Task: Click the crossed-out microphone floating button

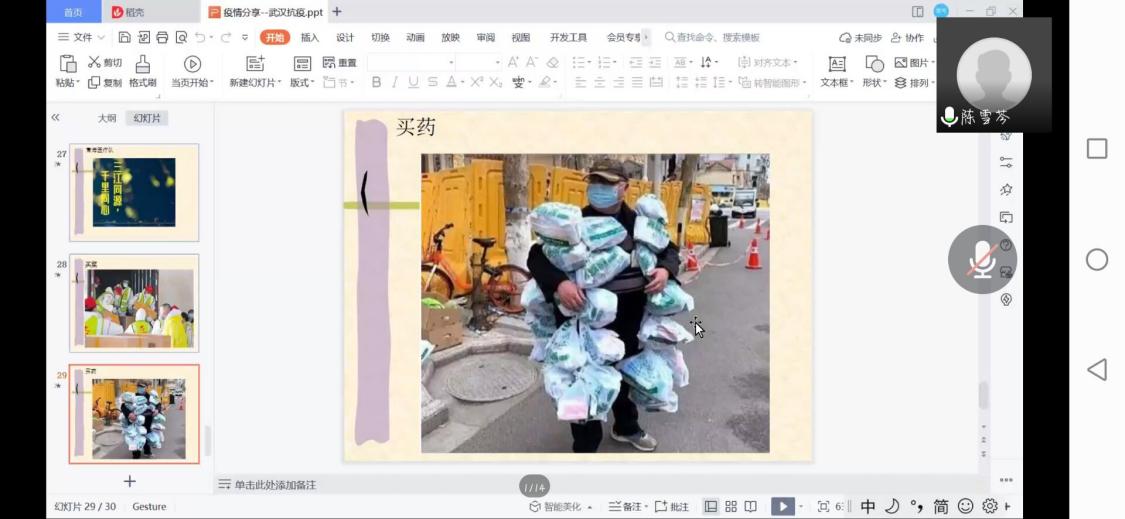Action: 982,259
